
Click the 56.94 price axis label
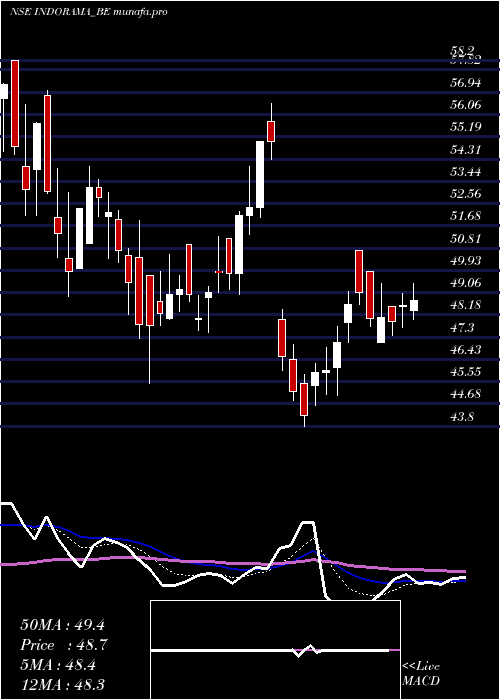[x=466, y=83]
